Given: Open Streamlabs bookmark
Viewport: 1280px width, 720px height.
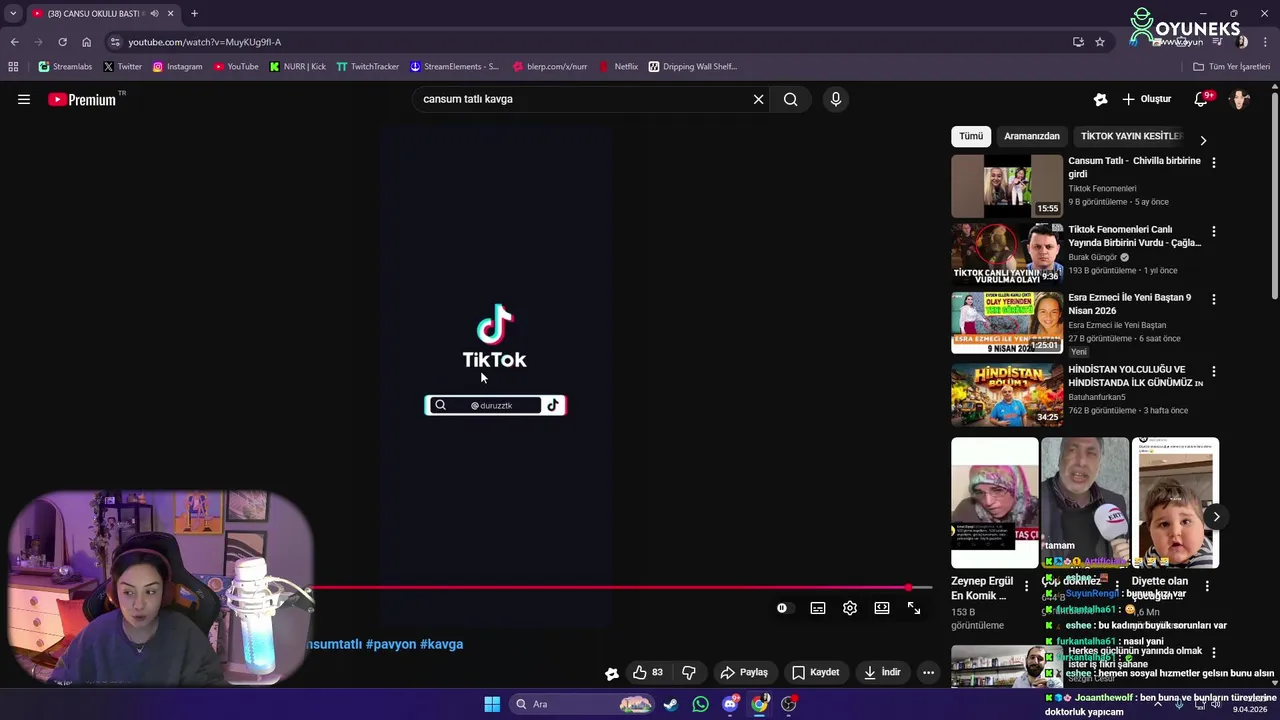Looking at the screenshot, I should click(x=65, y=67).
